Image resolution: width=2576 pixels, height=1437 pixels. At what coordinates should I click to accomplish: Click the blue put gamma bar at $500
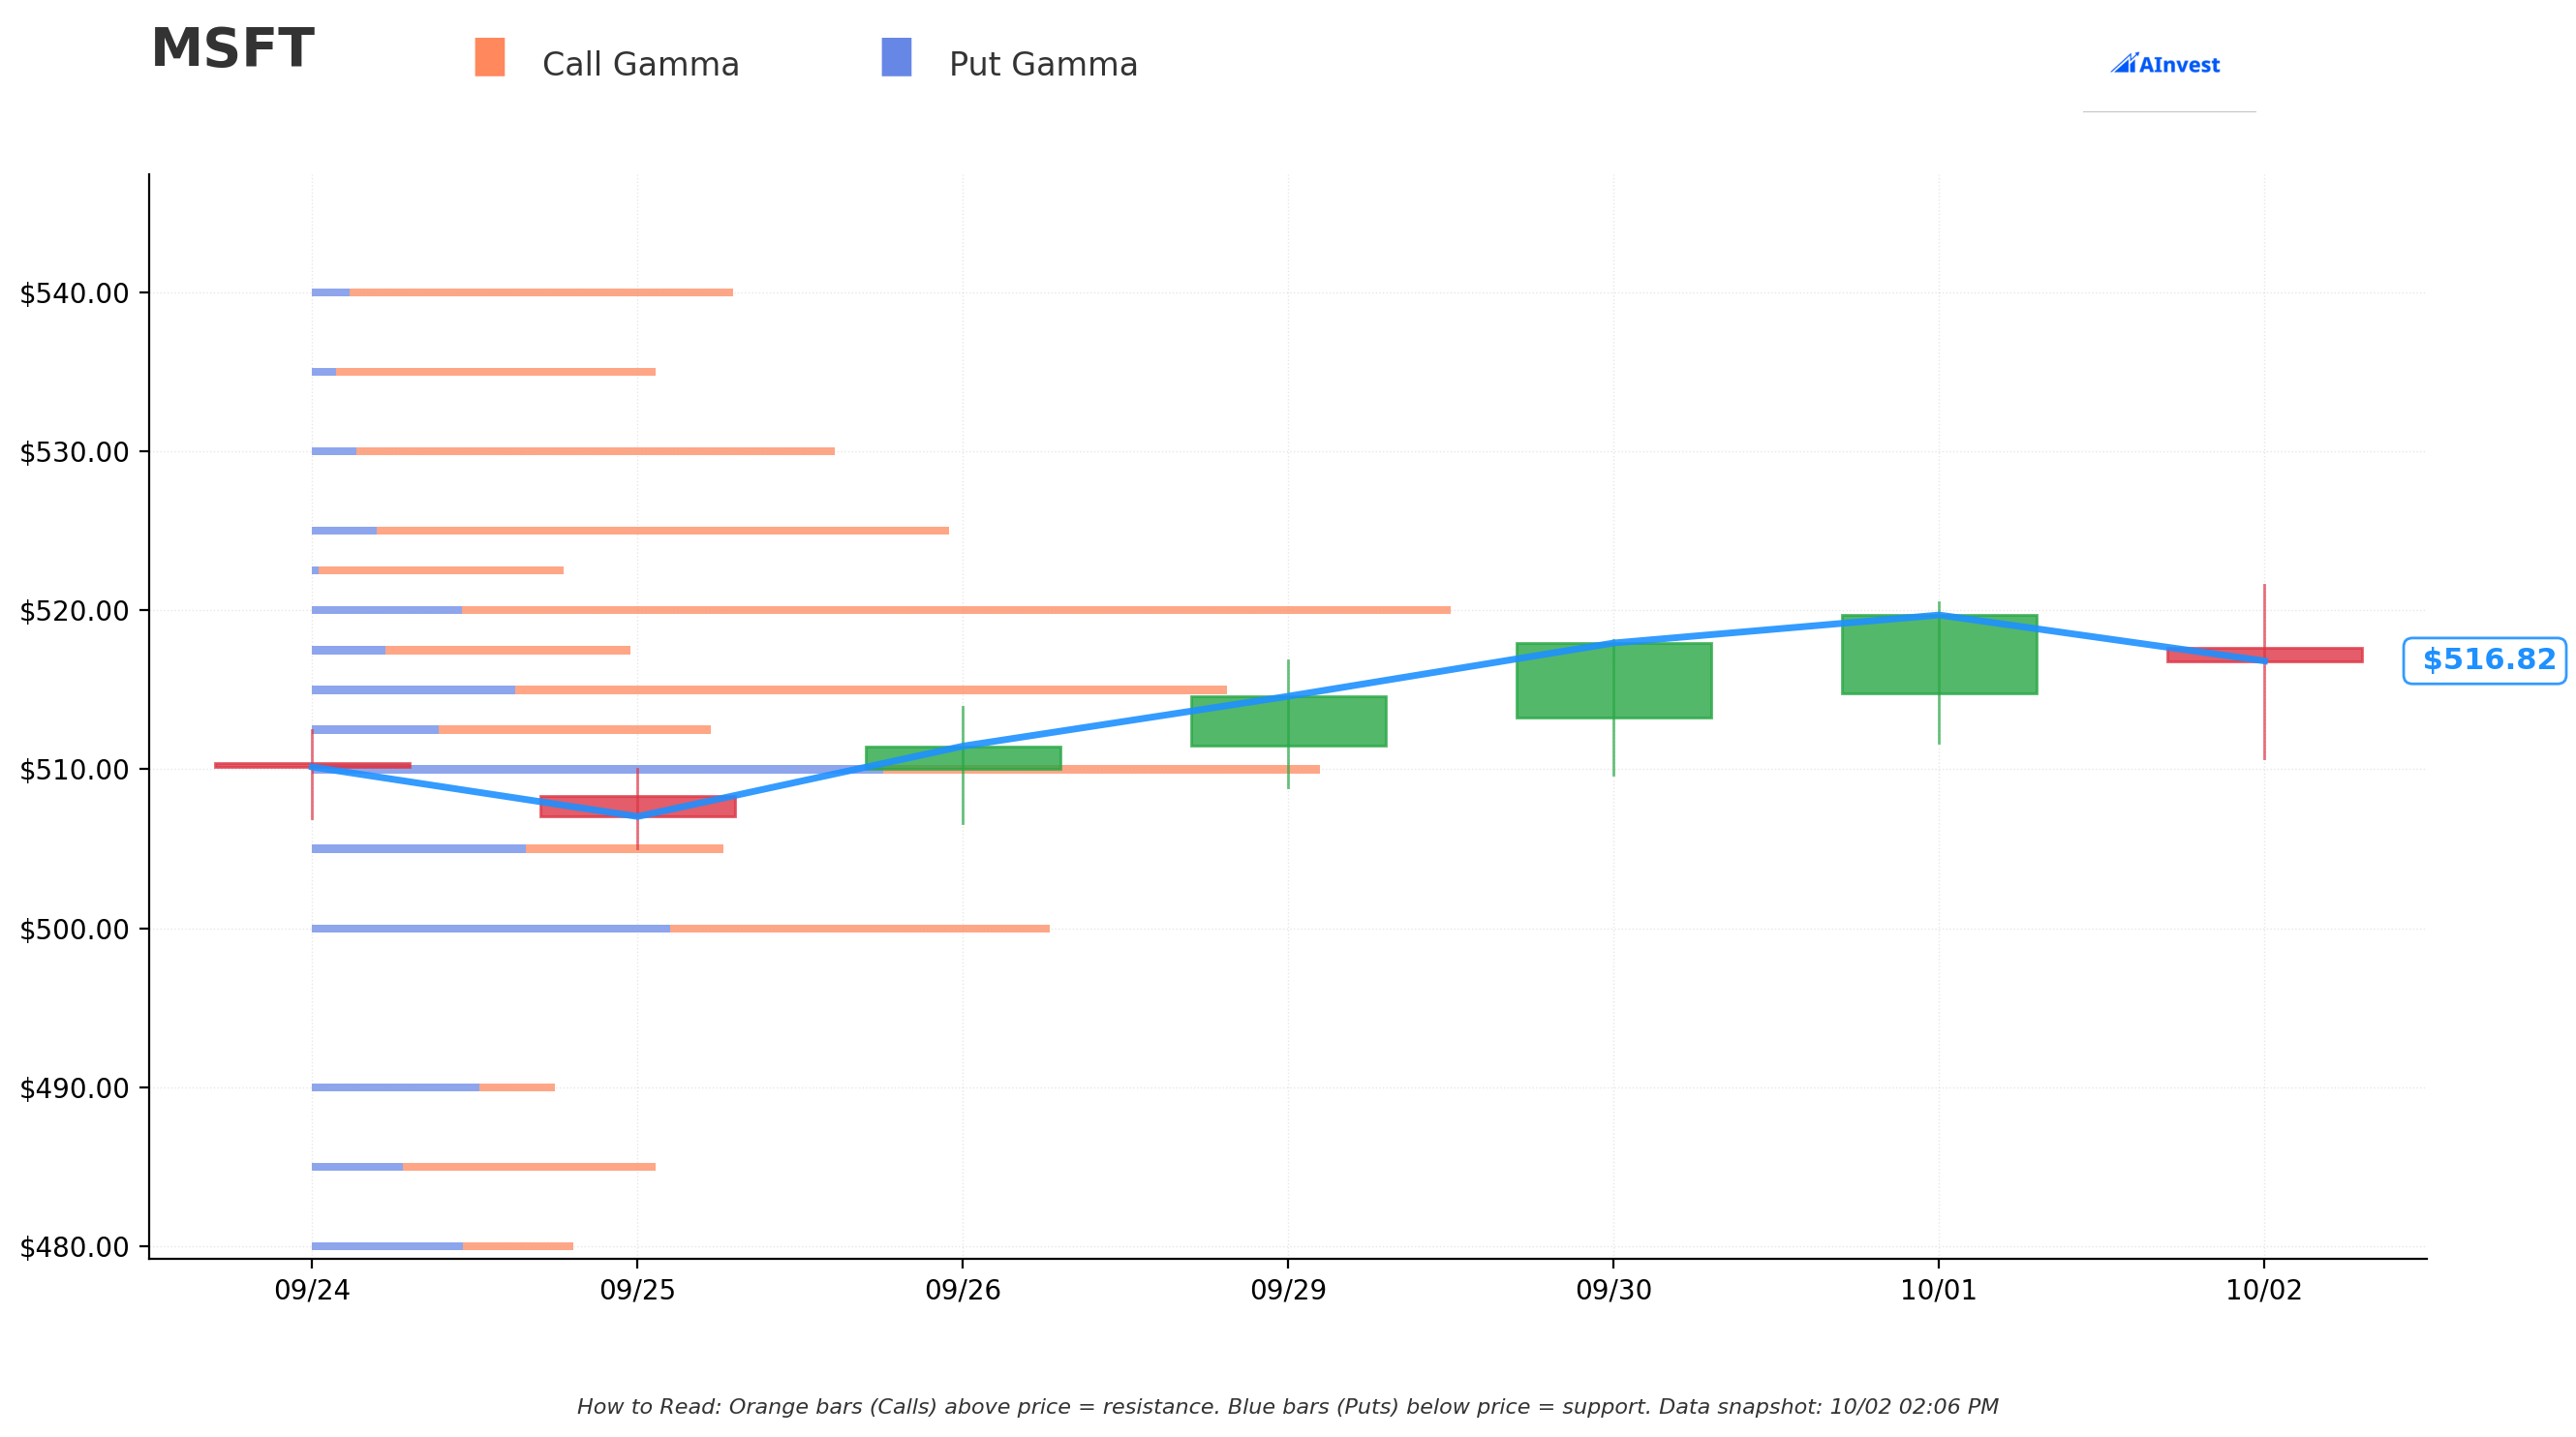pos(491,929)
